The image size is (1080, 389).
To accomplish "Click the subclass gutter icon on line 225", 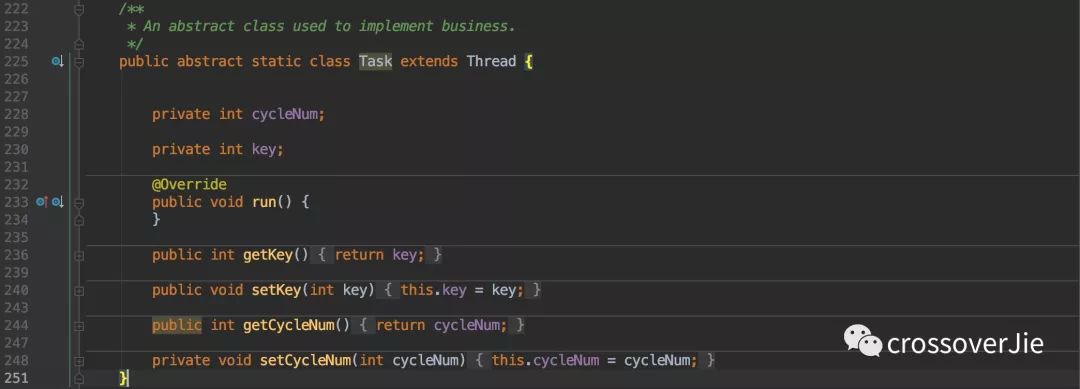I will 57,62.
